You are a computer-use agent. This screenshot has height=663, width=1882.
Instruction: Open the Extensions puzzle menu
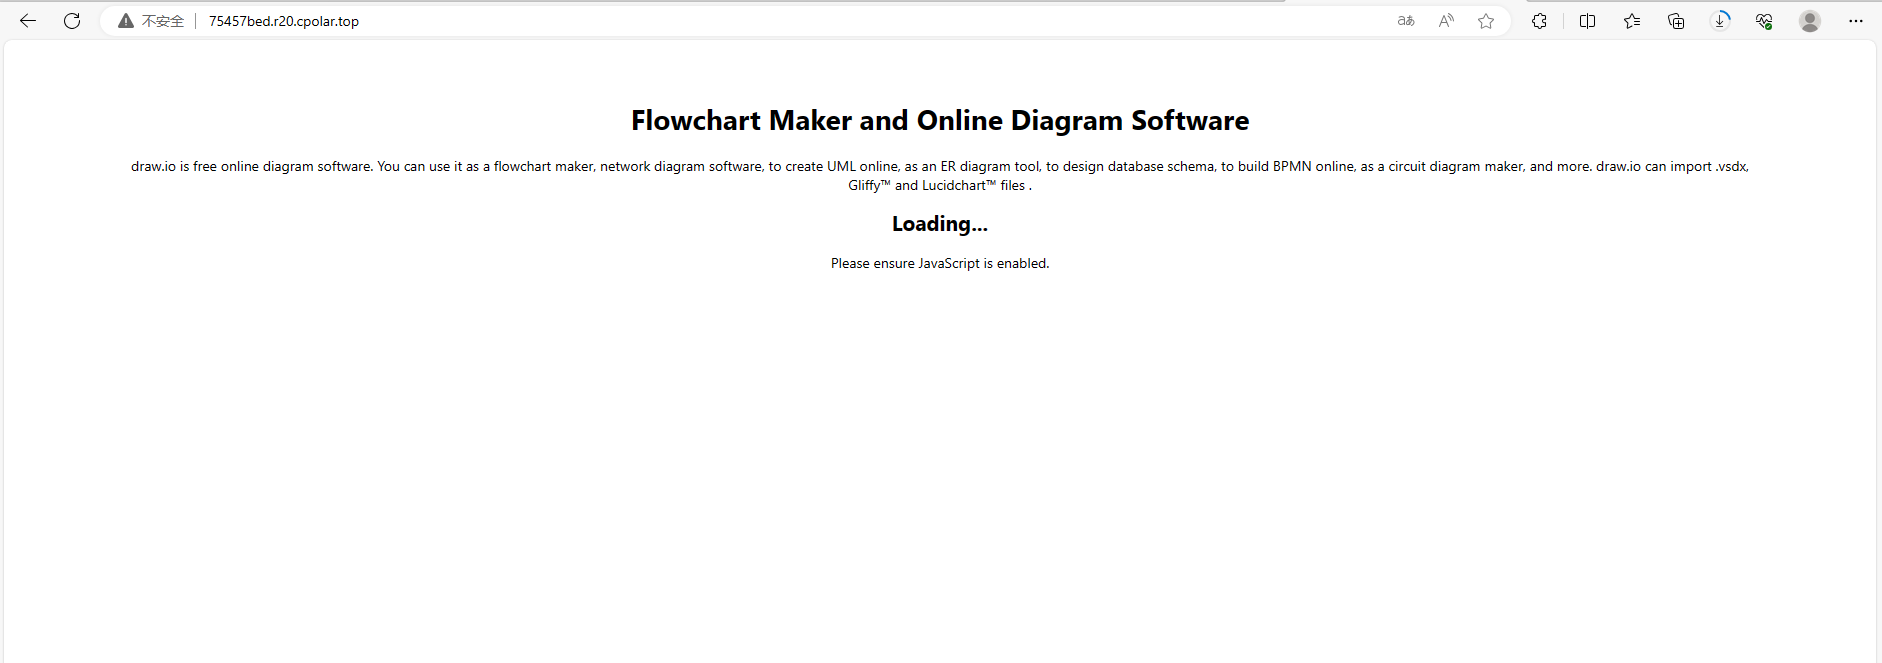[x=1540, y=21]
